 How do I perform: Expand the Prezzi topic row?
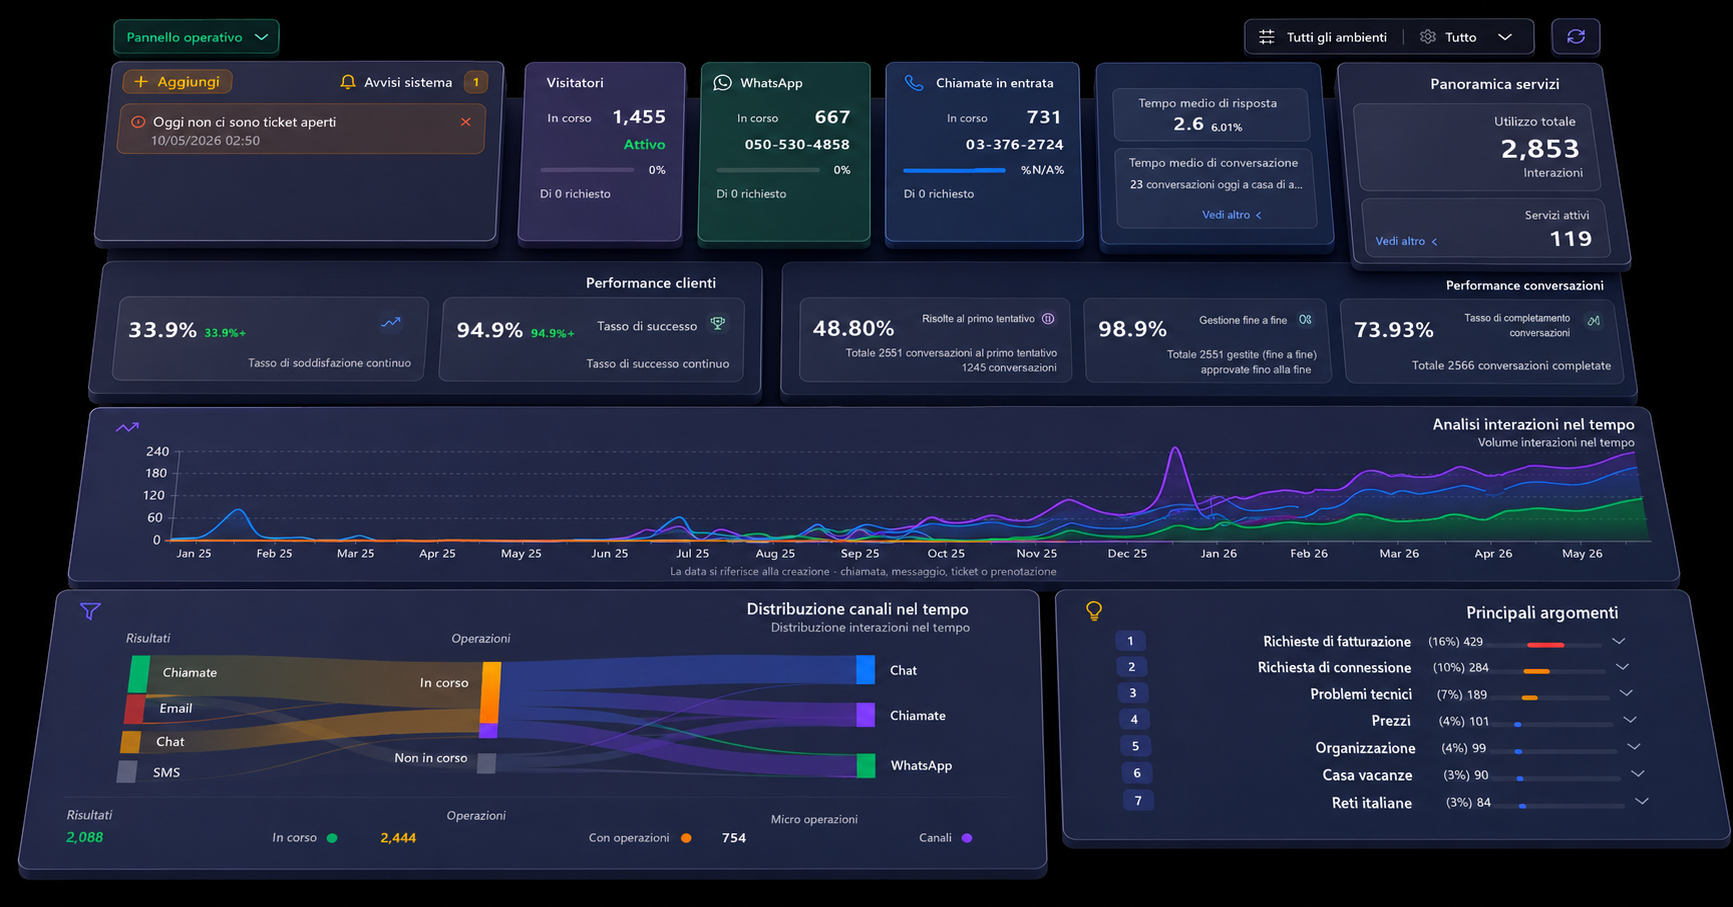[1630, 720]
